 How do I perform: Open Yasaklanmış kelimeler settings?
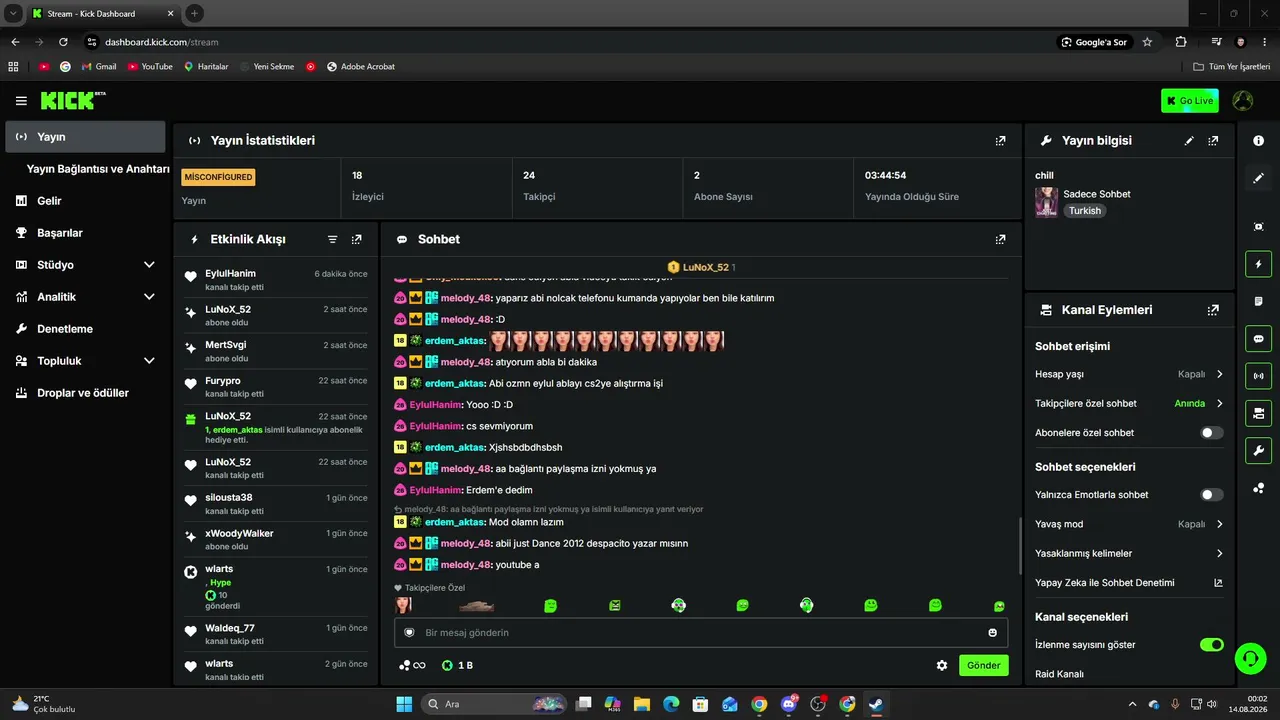[x=1129, y=553]
